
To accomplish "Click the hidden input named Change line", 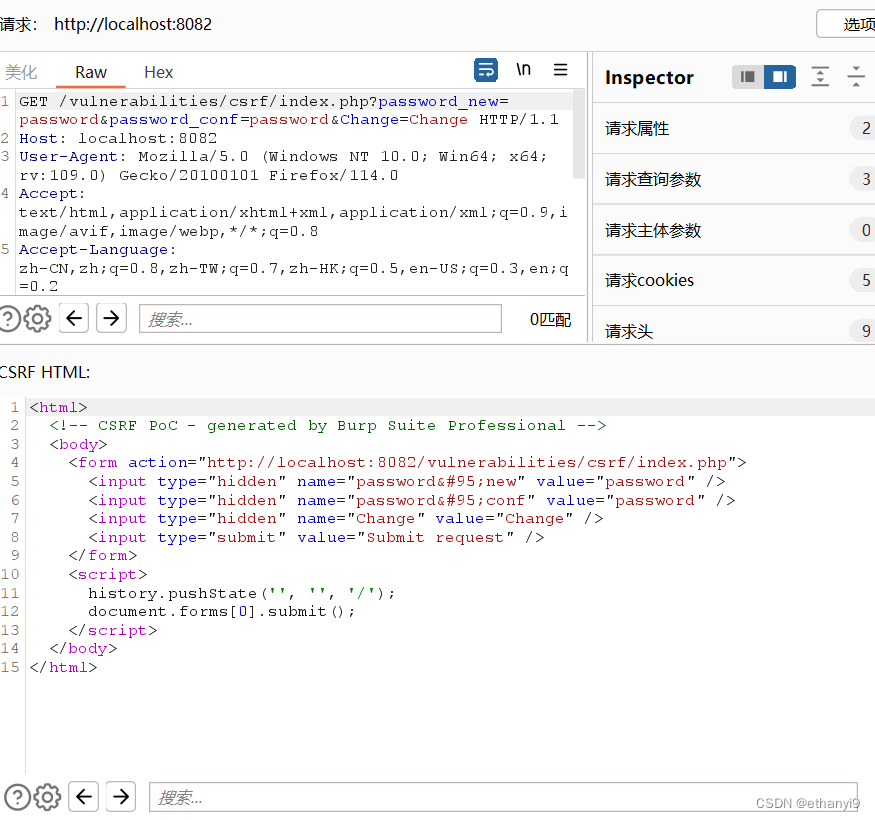I will pyautogui.click(x=346, y=519).
